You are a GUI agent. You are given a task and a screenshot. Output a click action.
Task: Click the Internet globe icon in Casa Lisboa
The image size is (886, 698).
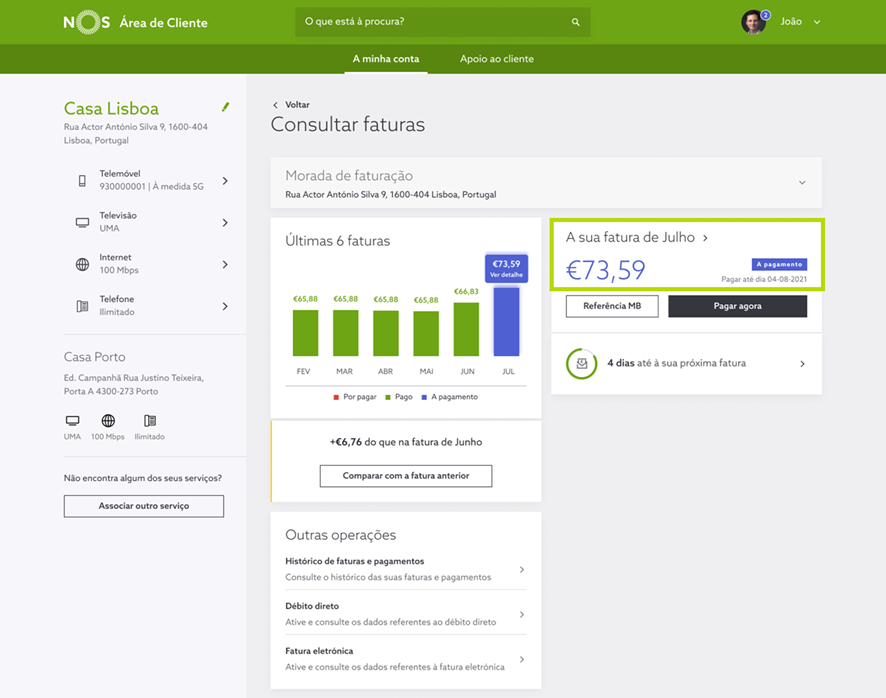[x=82, y=265]
